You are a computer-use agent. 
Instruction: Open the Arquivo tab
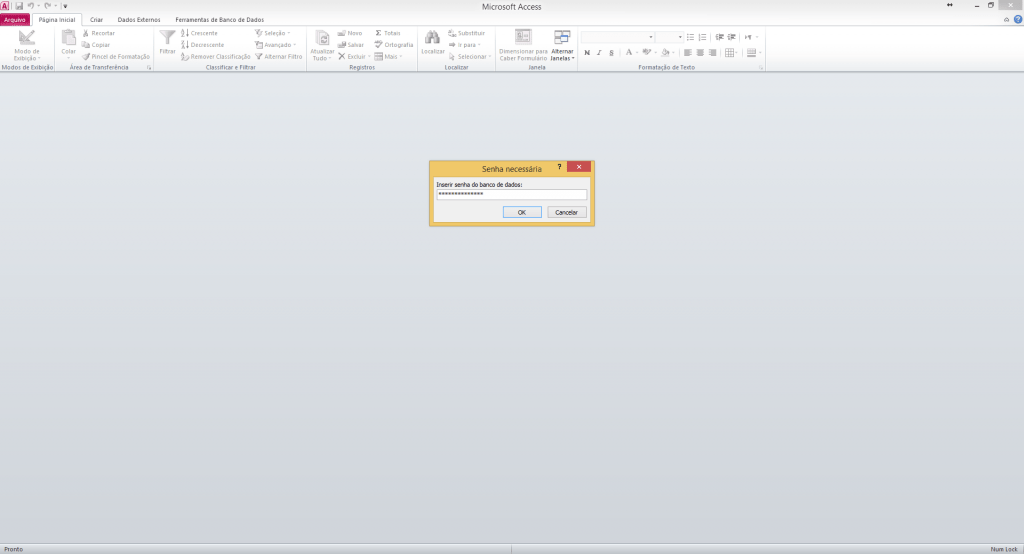14,20
